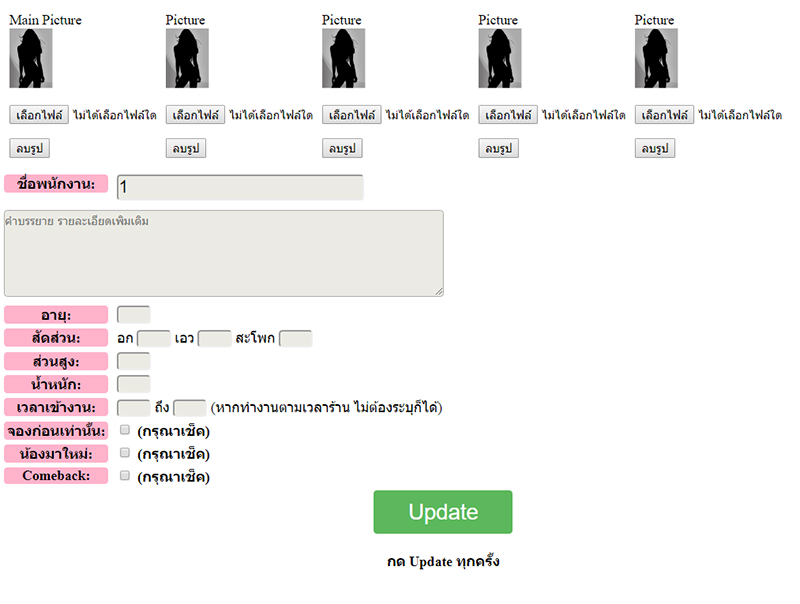Delete the Main Picture image (ลบรูป)
Viewport: 800px width, 604px height.
[30, 148]
